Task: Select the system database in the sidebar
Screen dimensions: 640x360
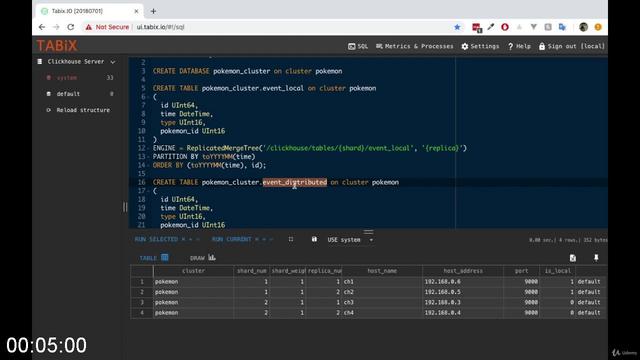Action: [67, 78]
